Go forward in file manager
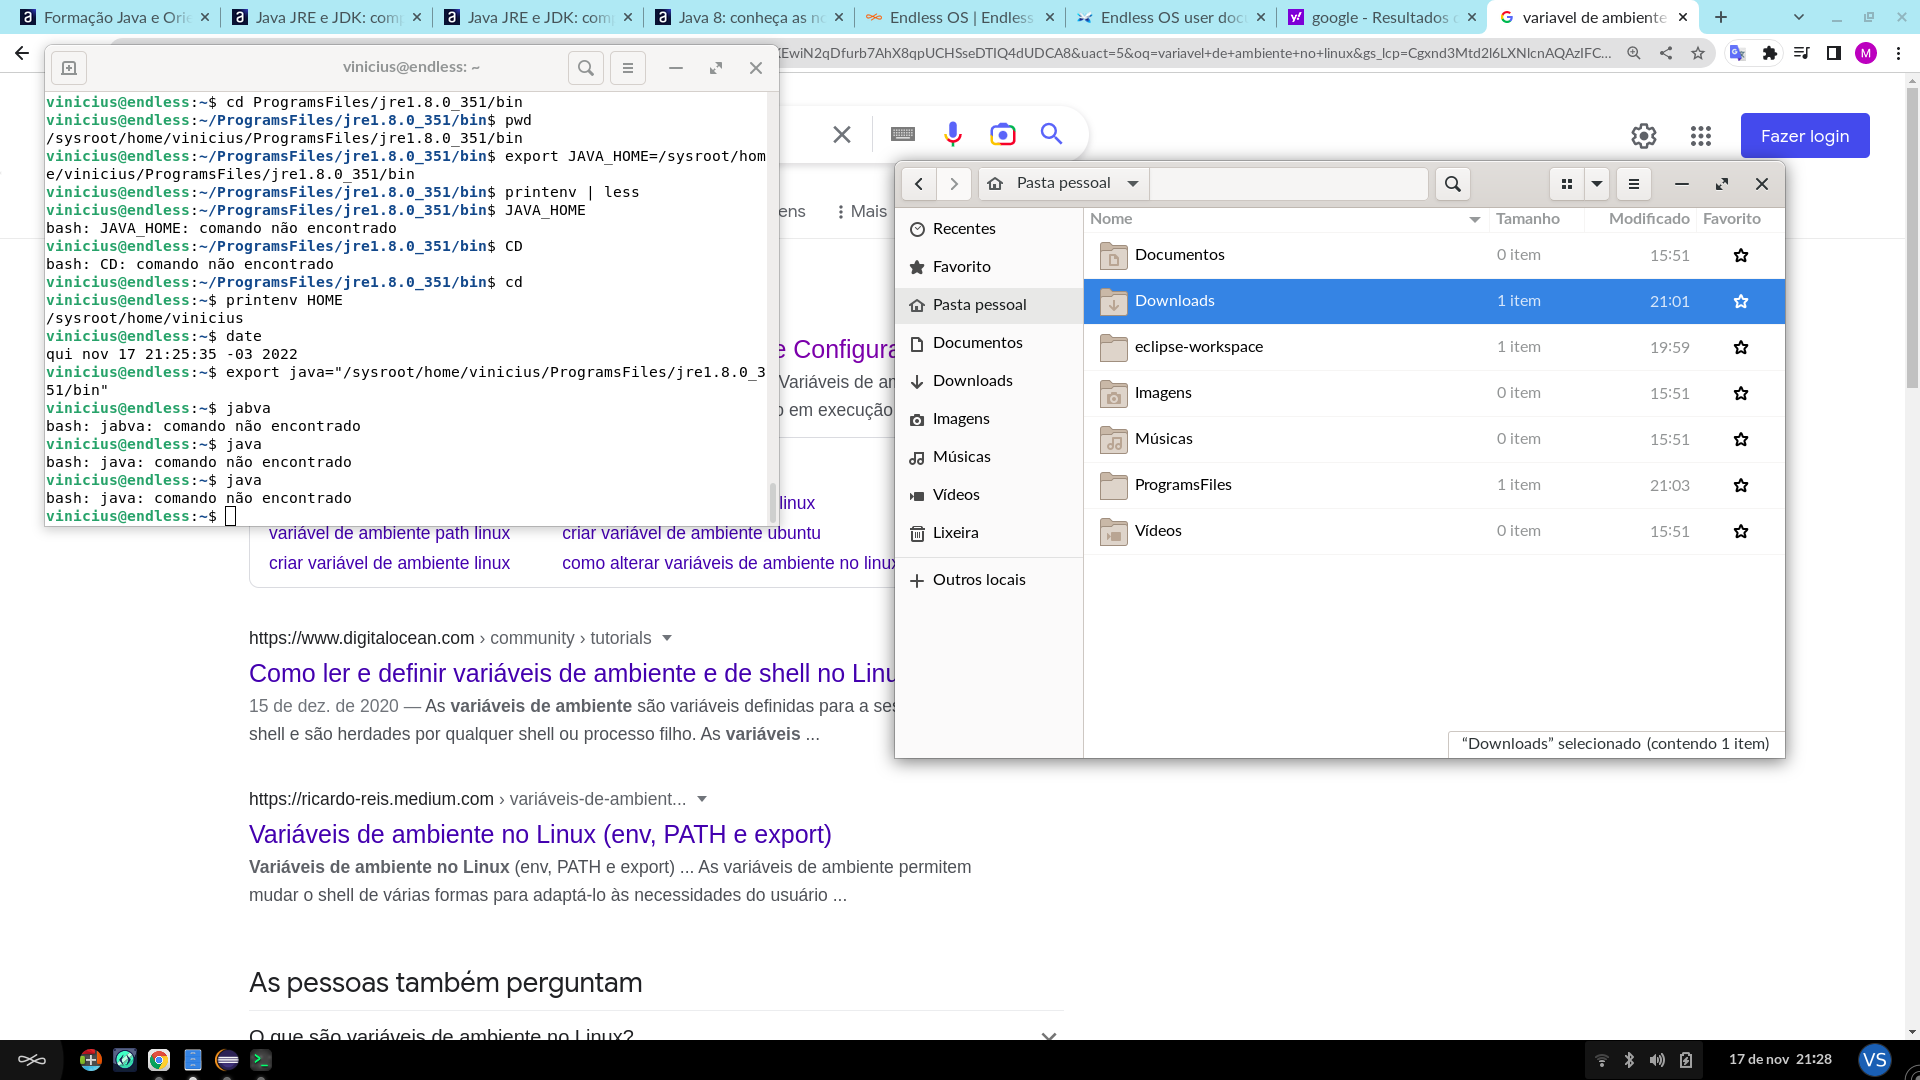This screenshot has width=1920, height=1080. [954, 184]
